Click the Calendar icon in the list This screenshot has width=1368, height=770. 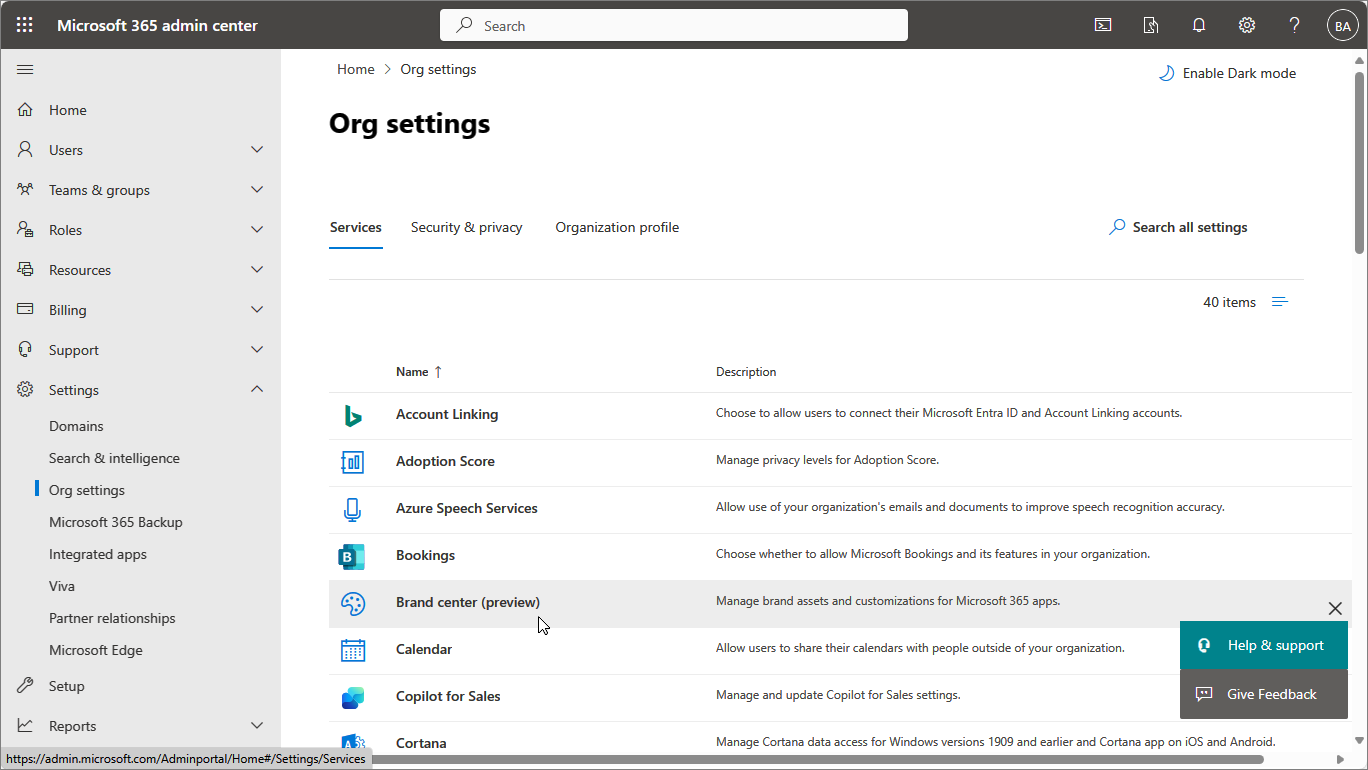(352, 650)
